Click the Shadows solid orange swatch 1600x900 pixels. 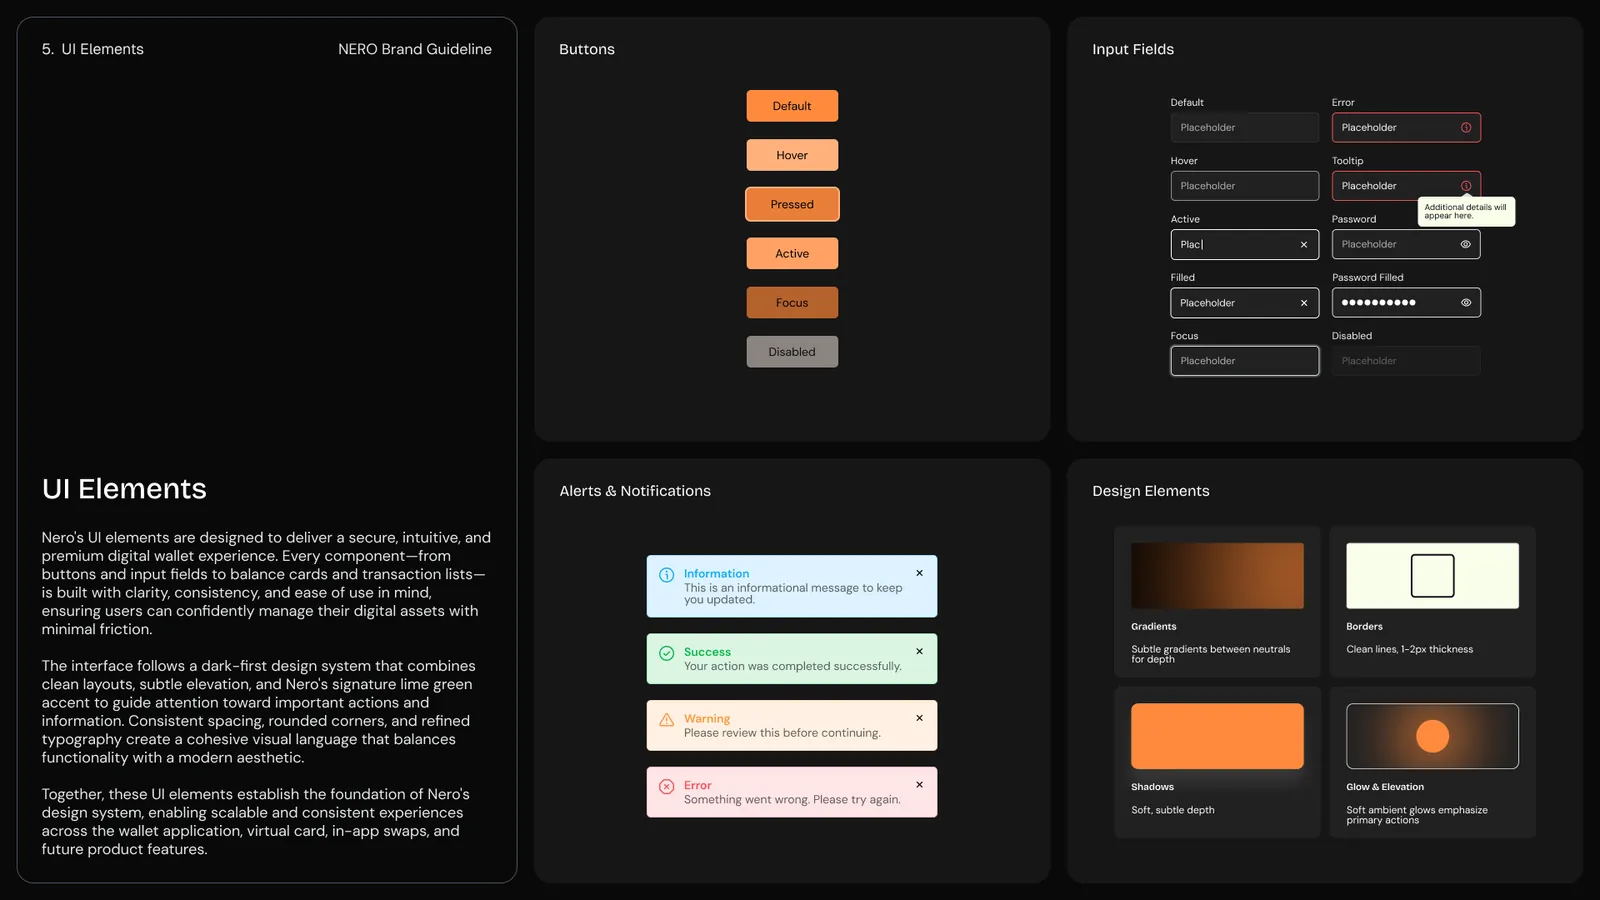click(1217, 736)
